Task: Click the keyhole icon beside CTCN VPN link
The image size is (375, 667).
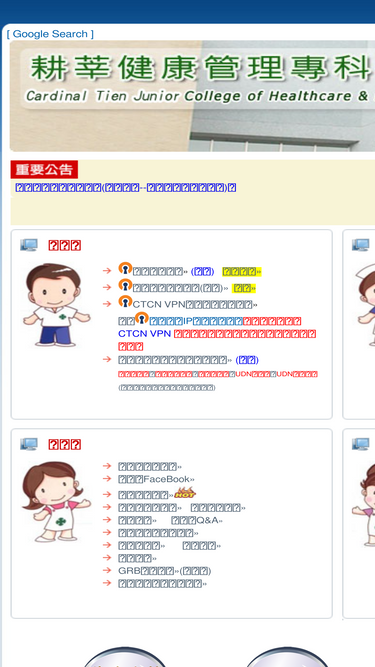Action: click(x=125, y=302)
